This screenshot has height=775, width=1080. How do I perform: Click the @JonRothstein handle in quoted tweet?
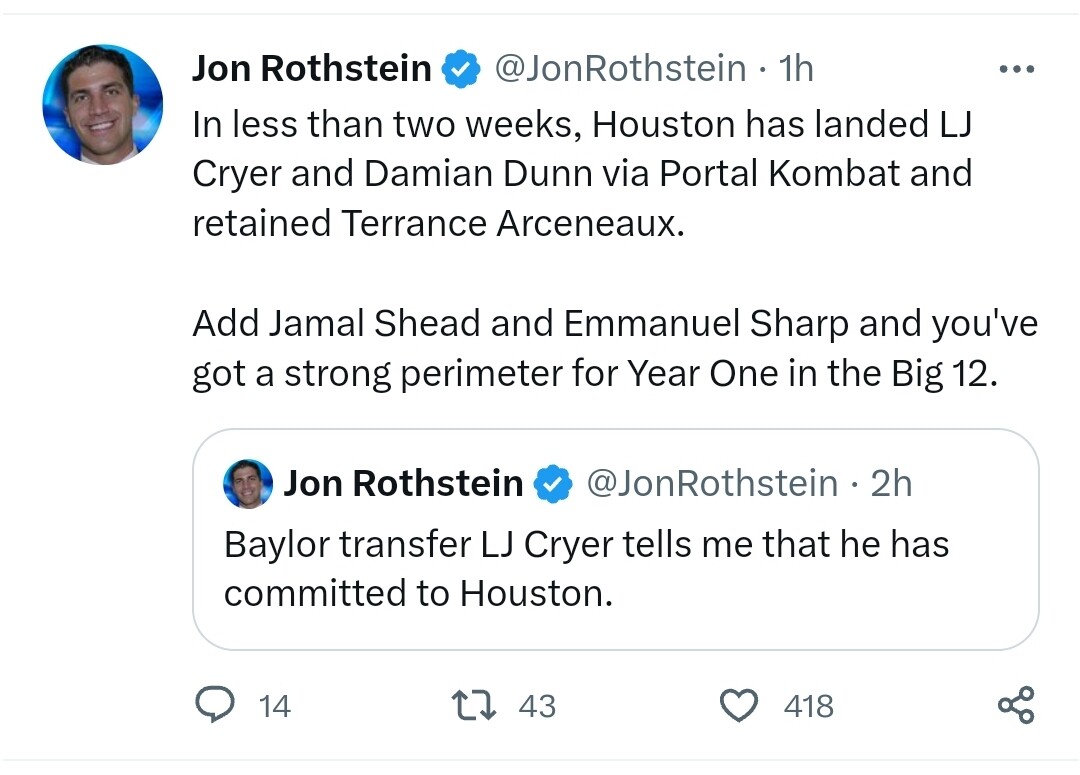[x=712, y=484]
